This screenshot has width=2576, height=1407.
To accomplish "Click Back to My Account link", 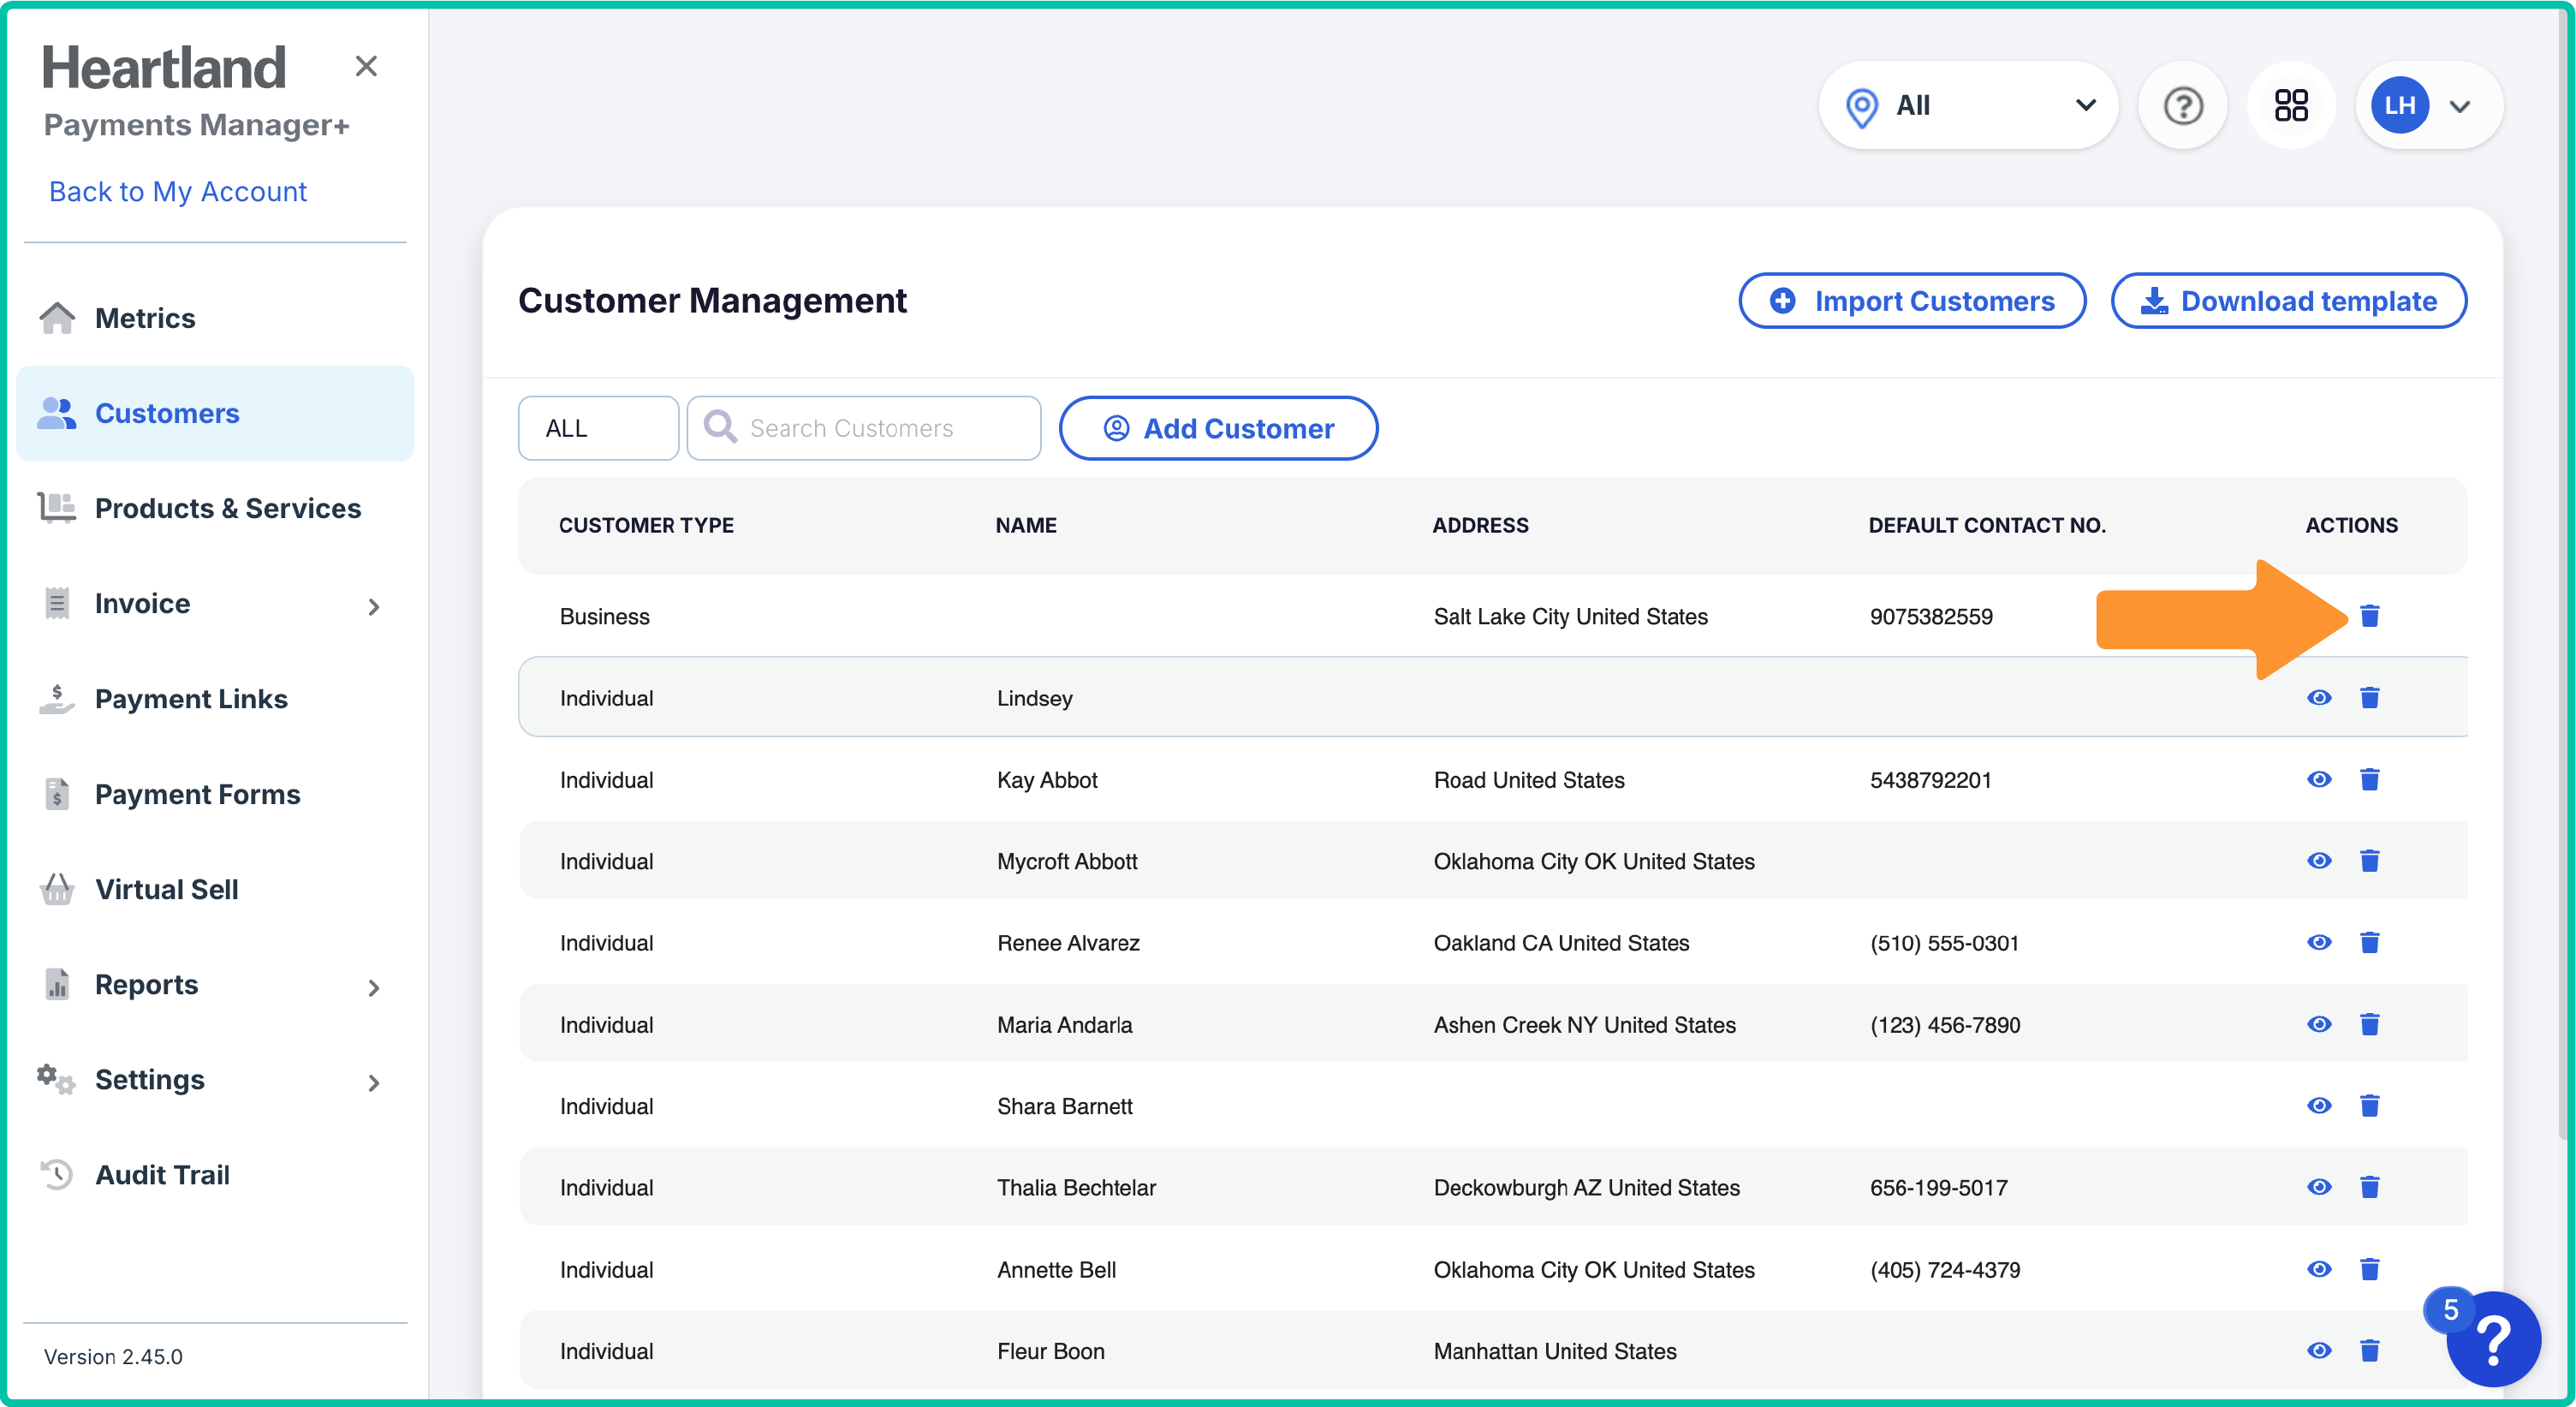I will [x=178, y=191].
